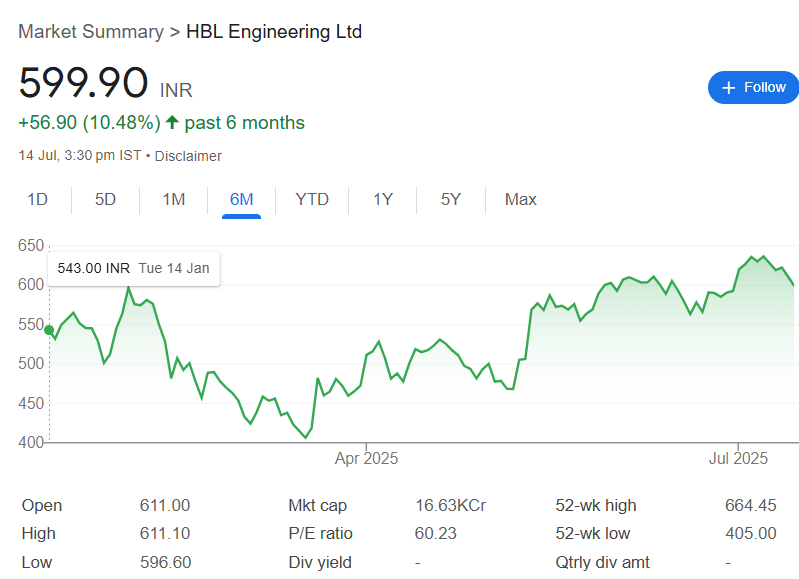
Task: Switch to the 1Y range tab
Action: click(383, 199)
